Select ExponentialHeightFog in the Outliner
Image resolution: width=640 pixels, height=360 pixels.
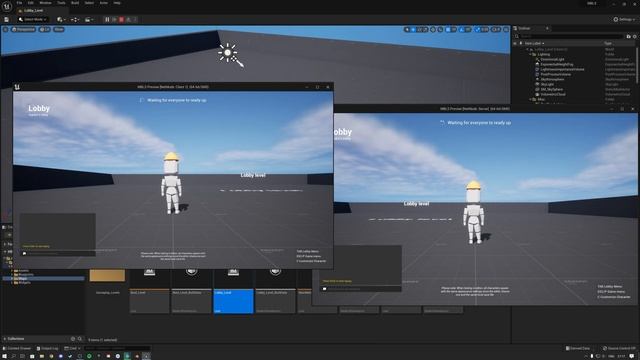tap(557, 64)
